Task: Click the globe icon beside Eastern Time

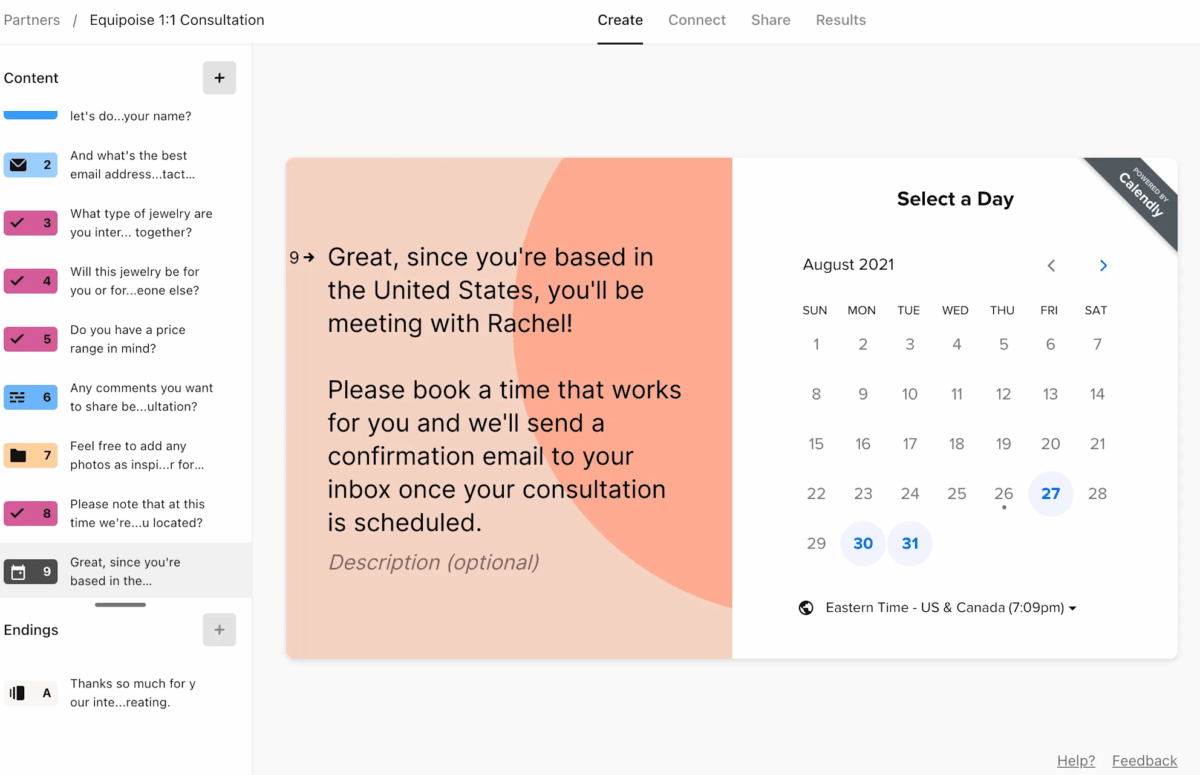Action: (x=806, y=607)
